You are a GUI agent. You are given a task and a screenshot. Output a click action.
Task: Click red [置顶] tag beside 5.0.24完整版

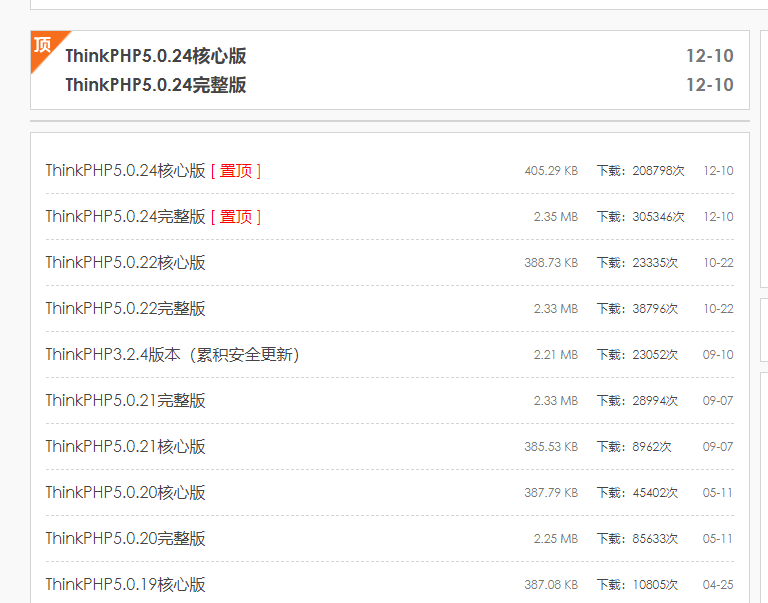(x=236, y=217)
